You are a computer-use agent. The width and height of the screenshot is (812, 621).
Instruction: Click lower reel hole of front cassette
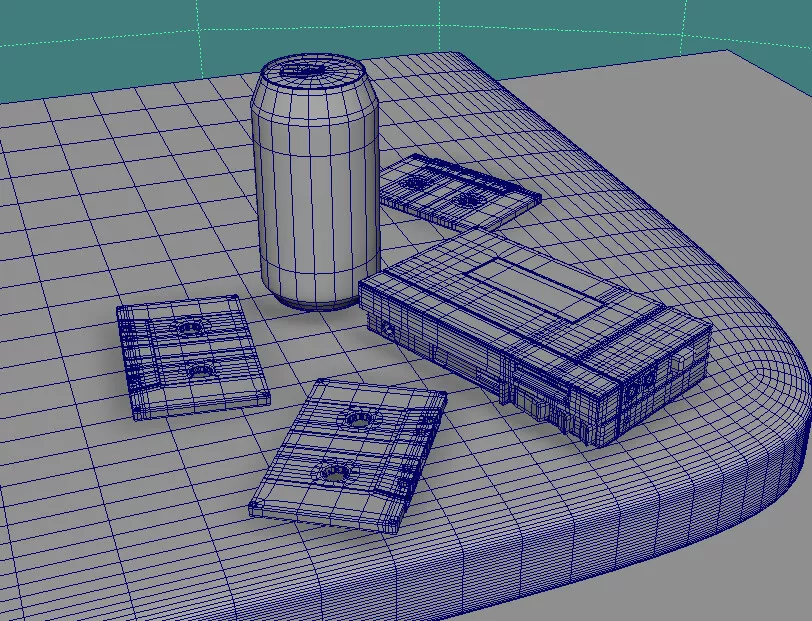(331, 473)
